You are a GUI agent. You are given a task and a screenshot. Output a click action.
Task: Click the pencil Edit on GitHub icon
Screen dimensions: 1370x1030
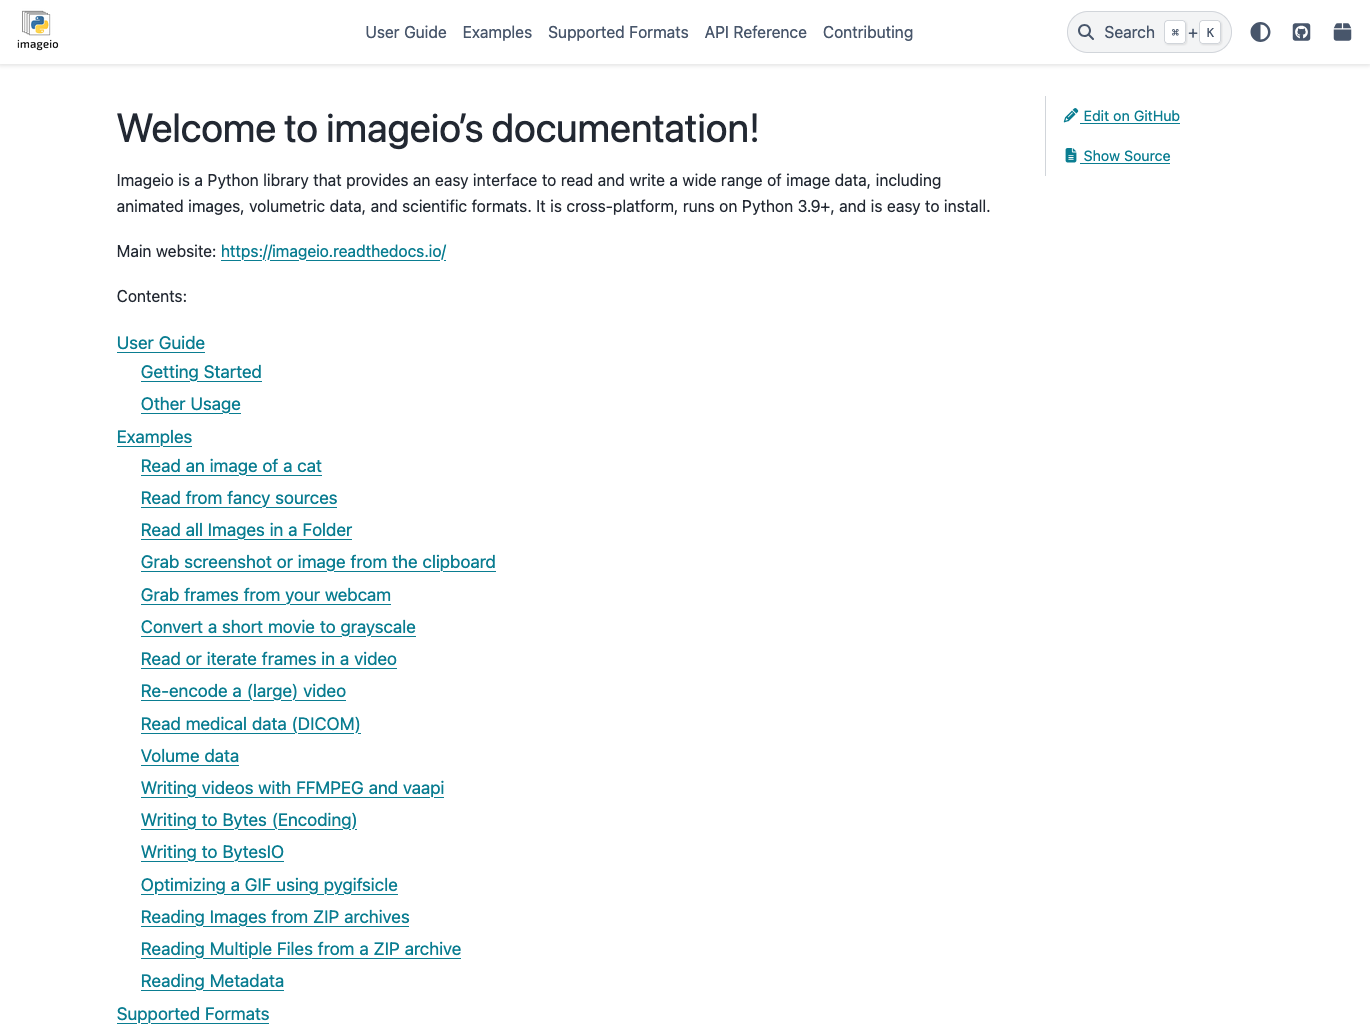pos(1071,116)
